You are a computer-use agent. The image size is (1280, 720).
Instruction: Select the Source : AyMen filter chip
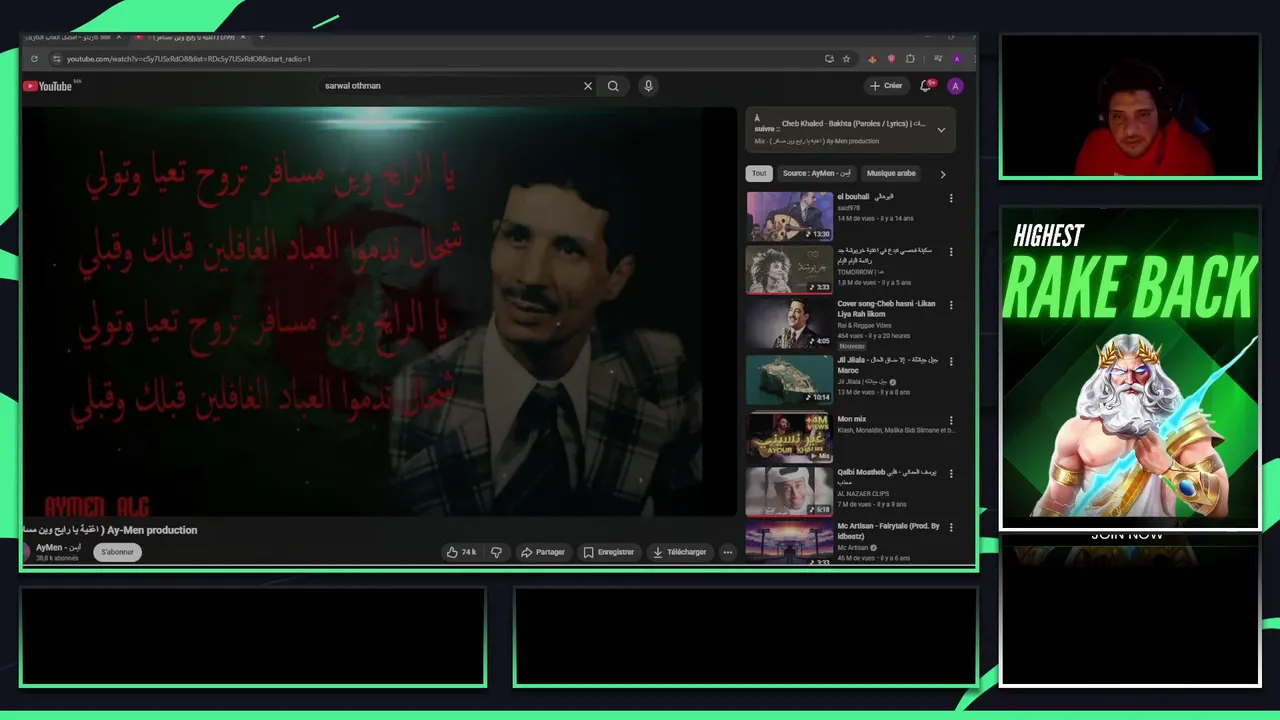coord(817,173)
